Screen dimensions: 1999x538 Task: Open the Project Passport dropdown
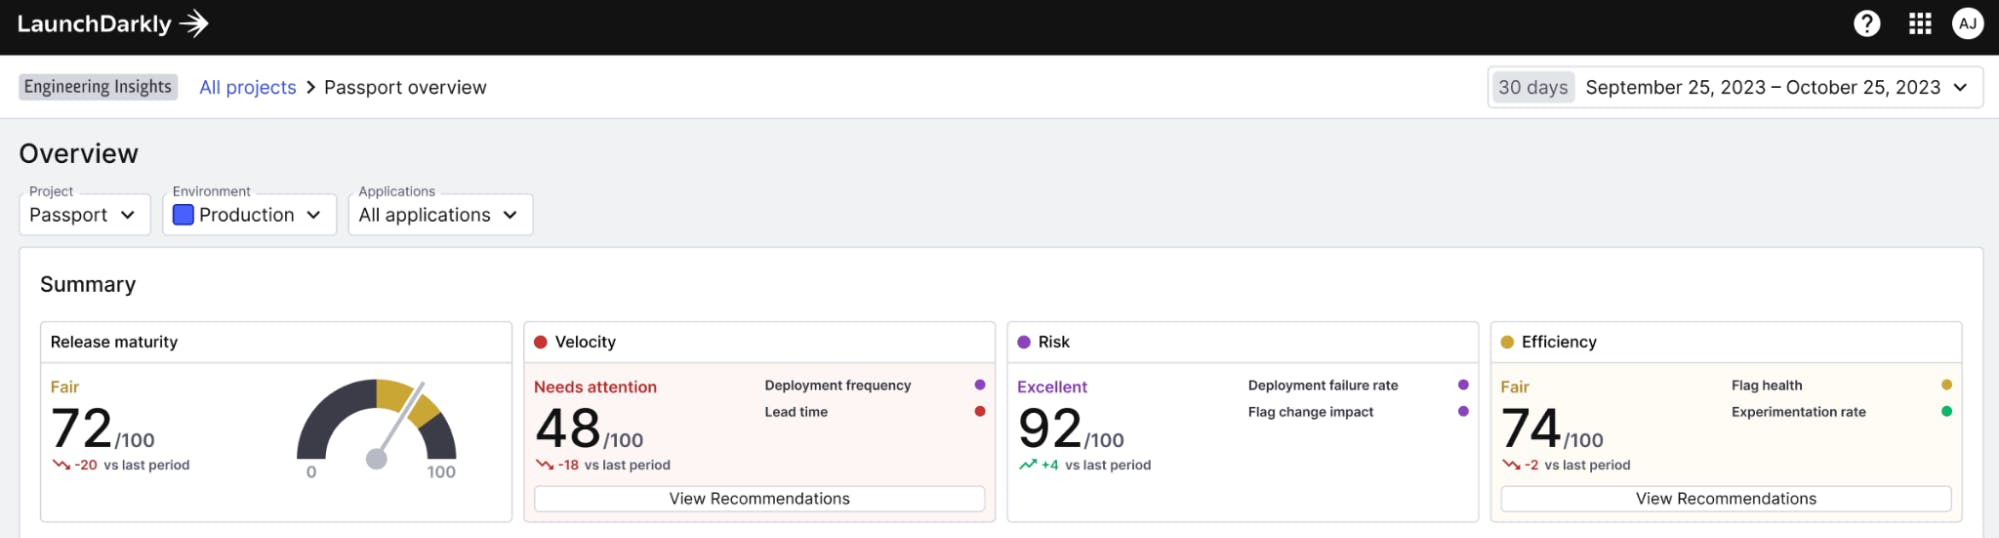[84, 215]
